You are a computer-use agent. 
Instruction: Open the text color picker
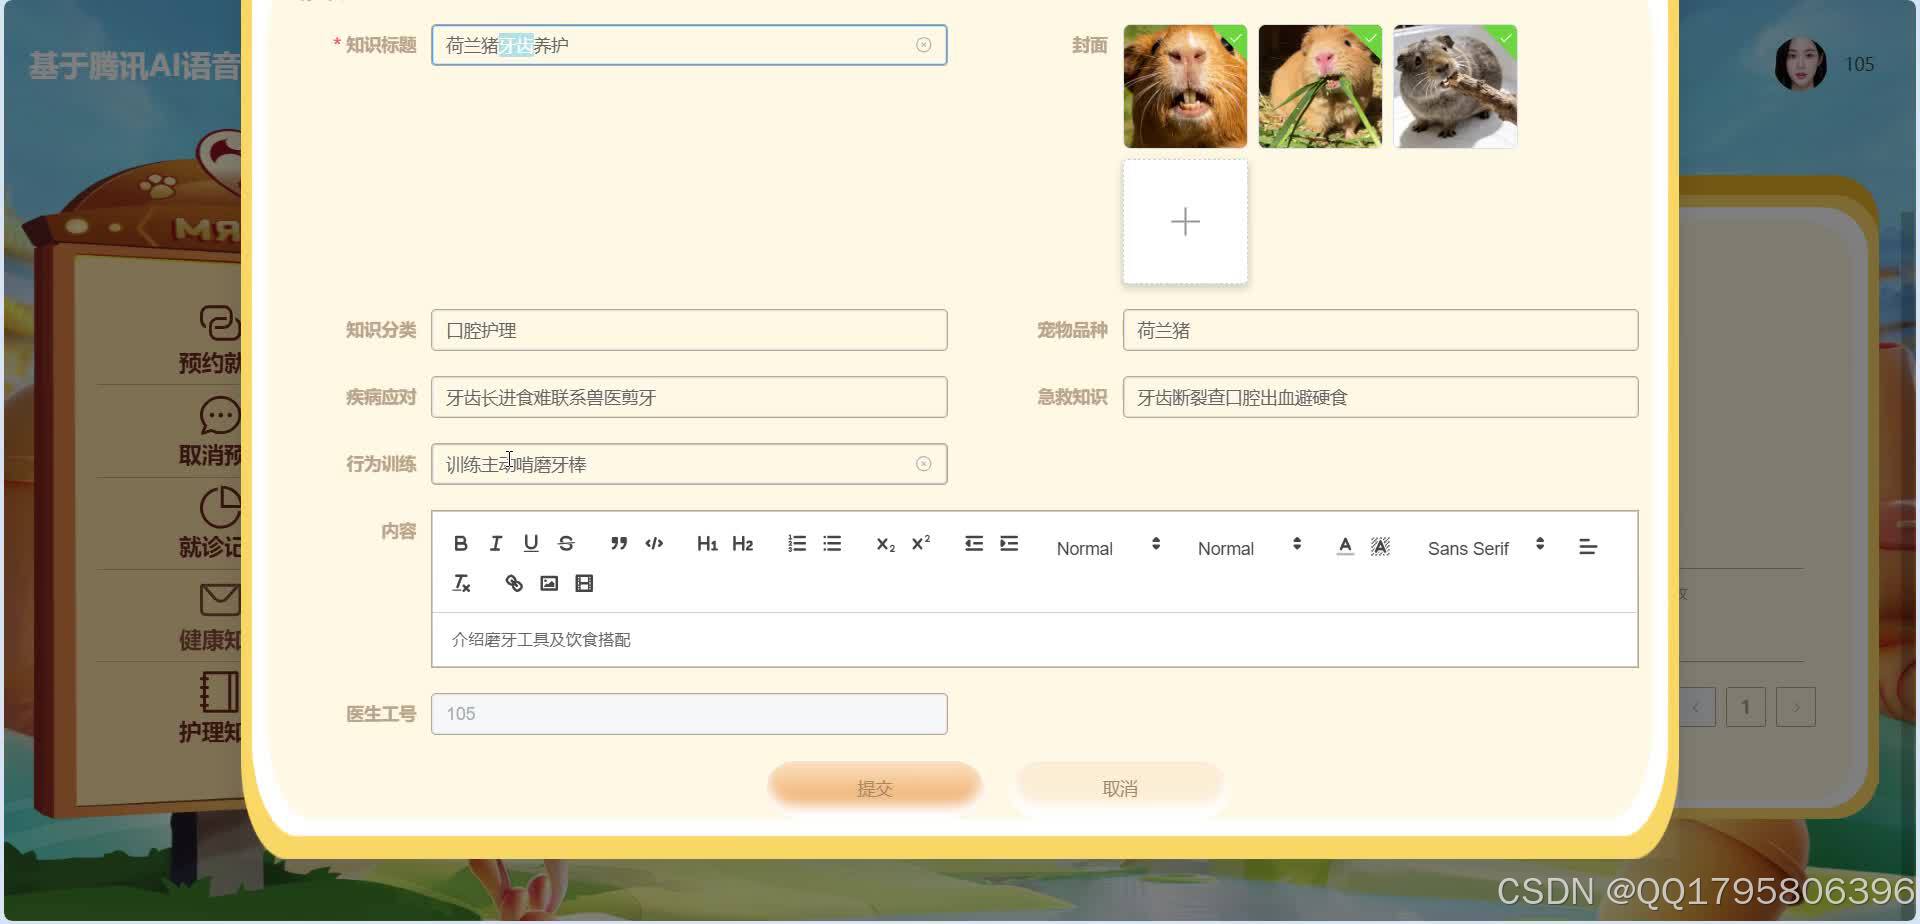pyautogui.click(x=1345, y=546)
